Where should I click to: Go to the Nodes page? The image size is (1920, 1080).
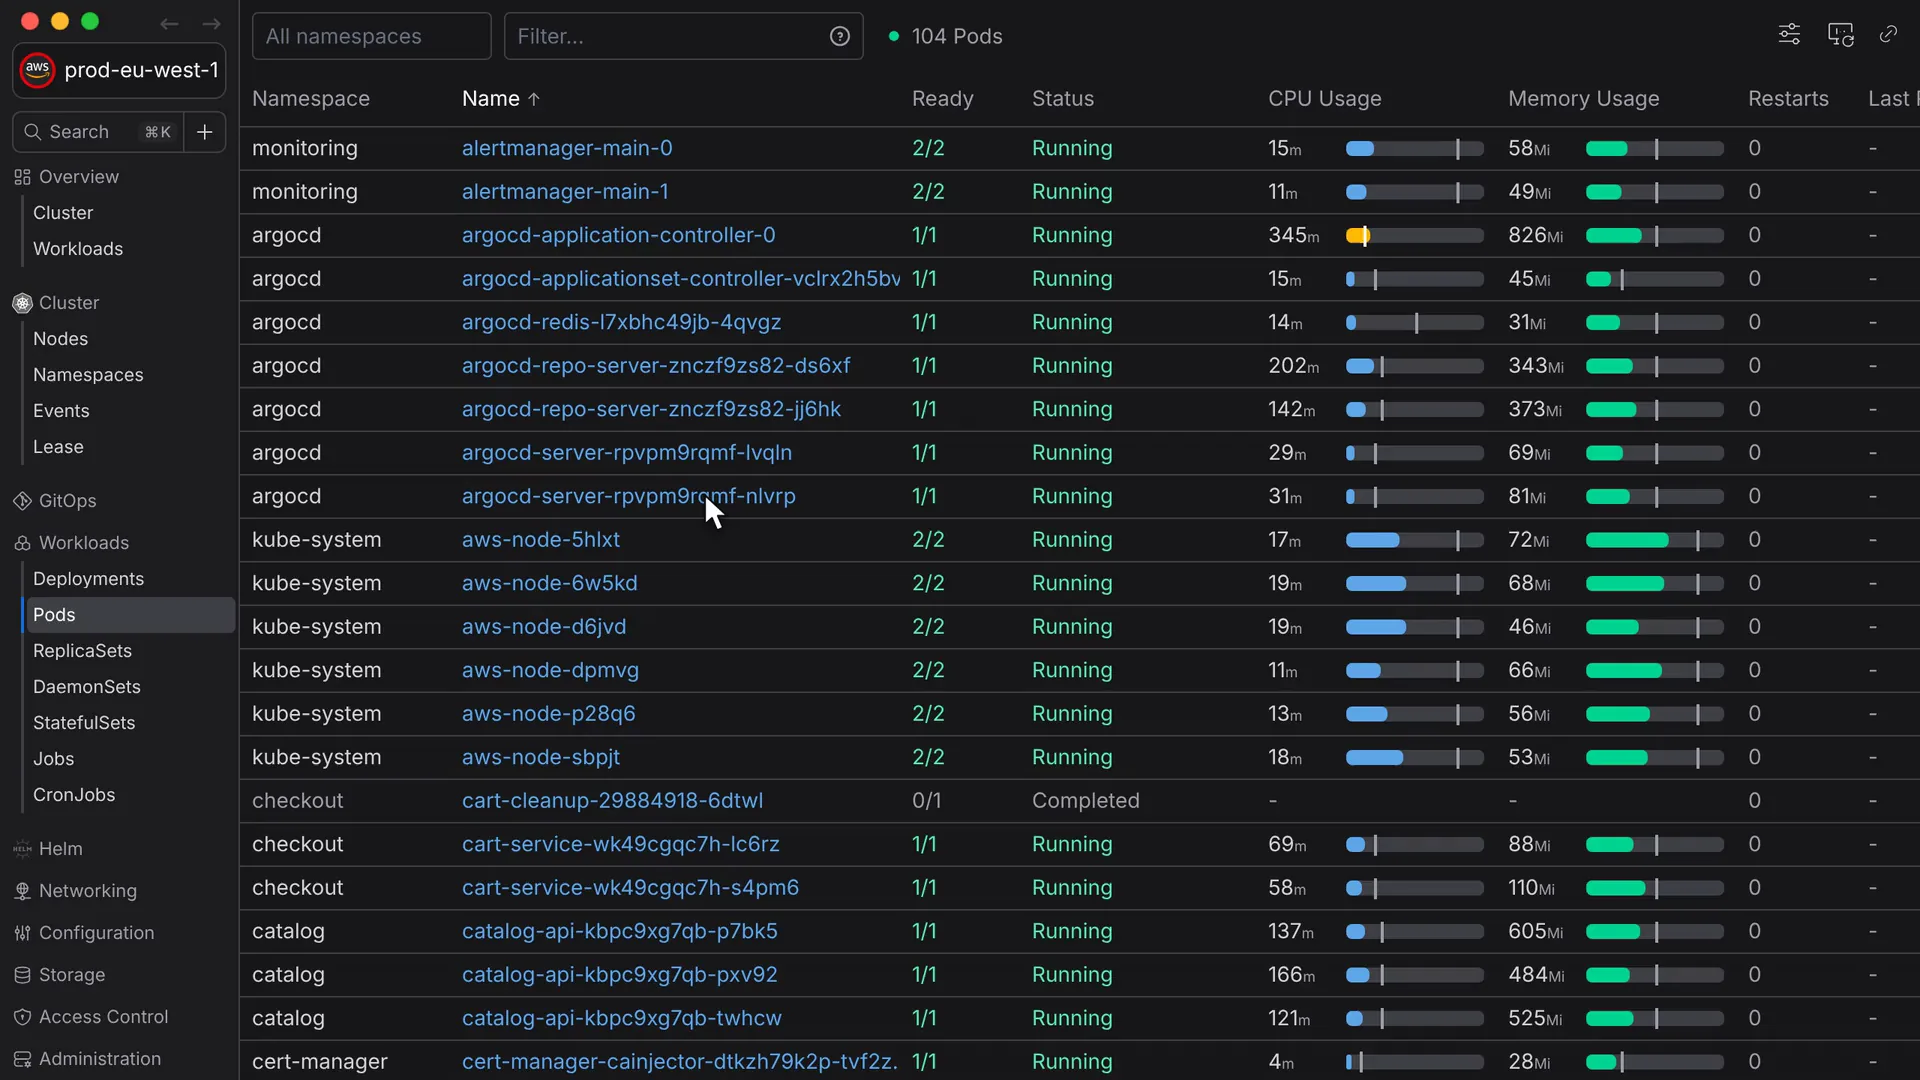pos(60,339)
